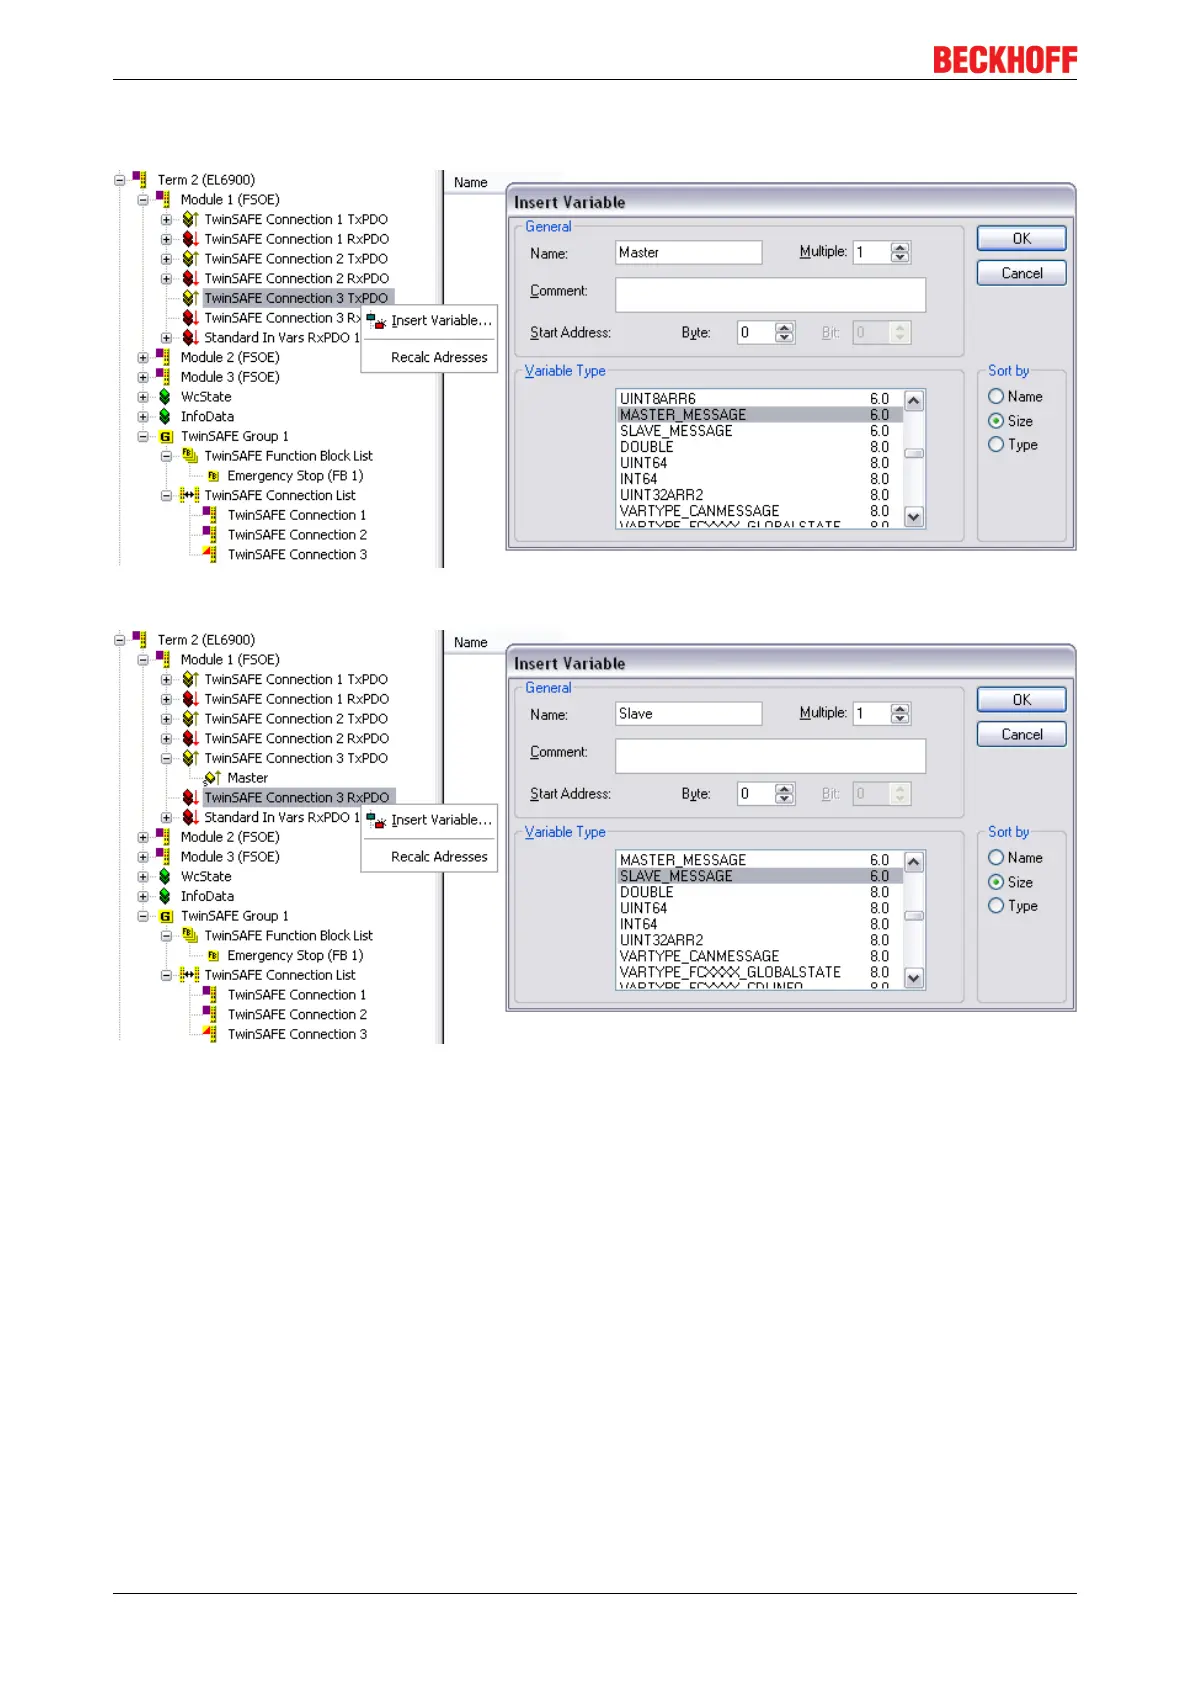Select Sort by Size in the Slave dialog
The width and height of the screenshot is (1191, 1684).
[x=996, y=882]
